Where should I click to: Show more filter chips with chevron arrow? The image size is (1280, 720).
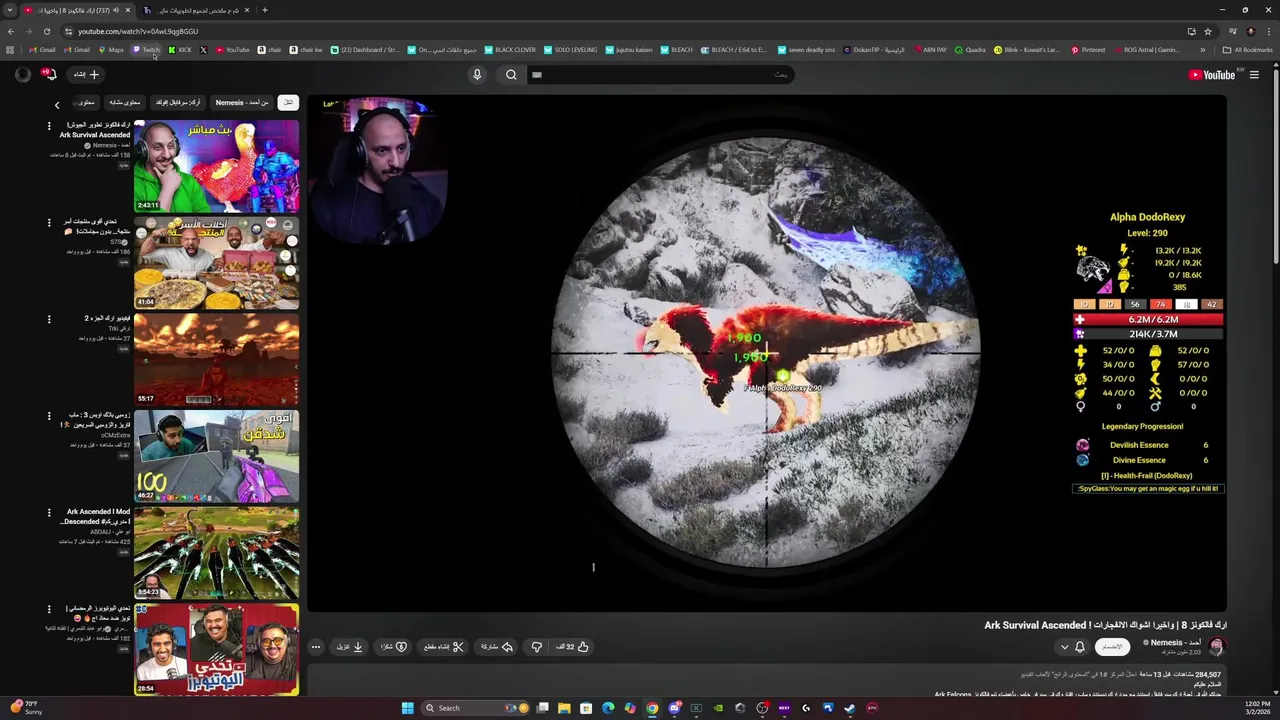click(x=57, y=104)
